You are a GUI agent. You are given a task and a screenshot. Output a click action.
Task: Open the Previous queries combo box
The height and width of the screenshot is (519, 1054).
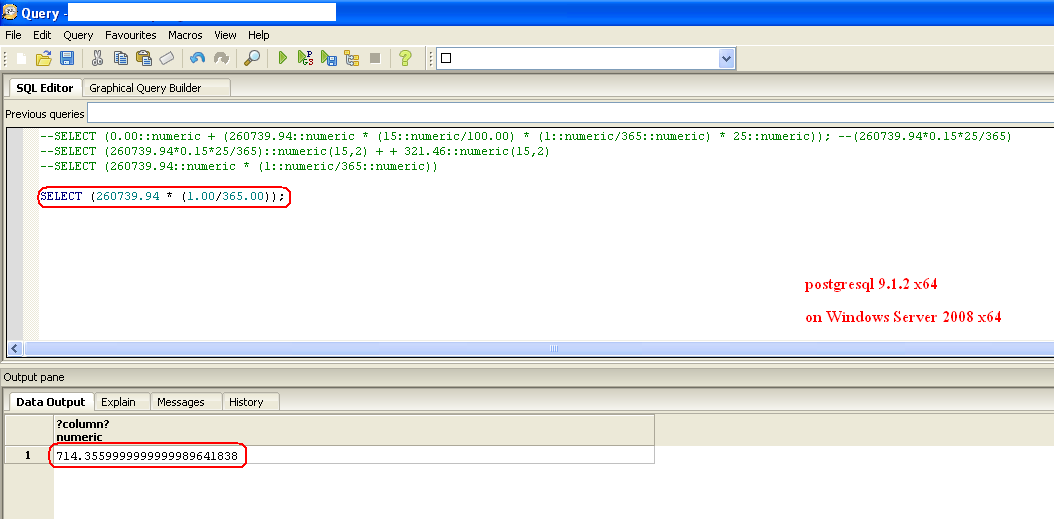point(570,113)
